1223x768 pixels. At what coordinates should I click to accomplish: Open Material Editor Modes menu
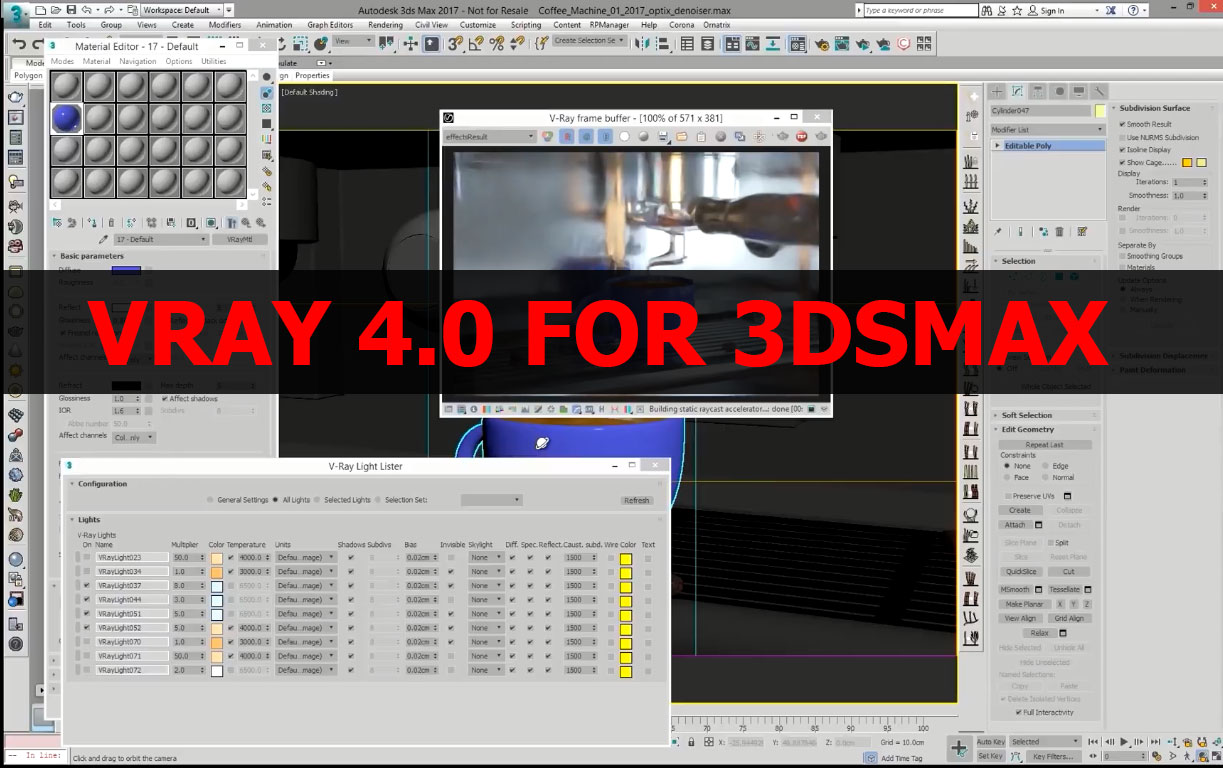pos(62,61)
